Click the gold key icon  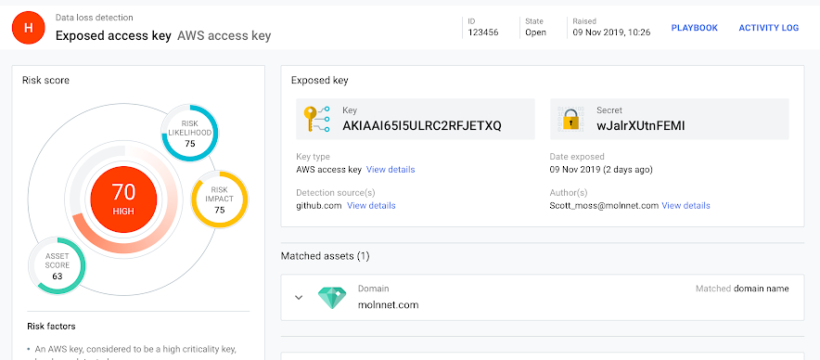(317, 119)
